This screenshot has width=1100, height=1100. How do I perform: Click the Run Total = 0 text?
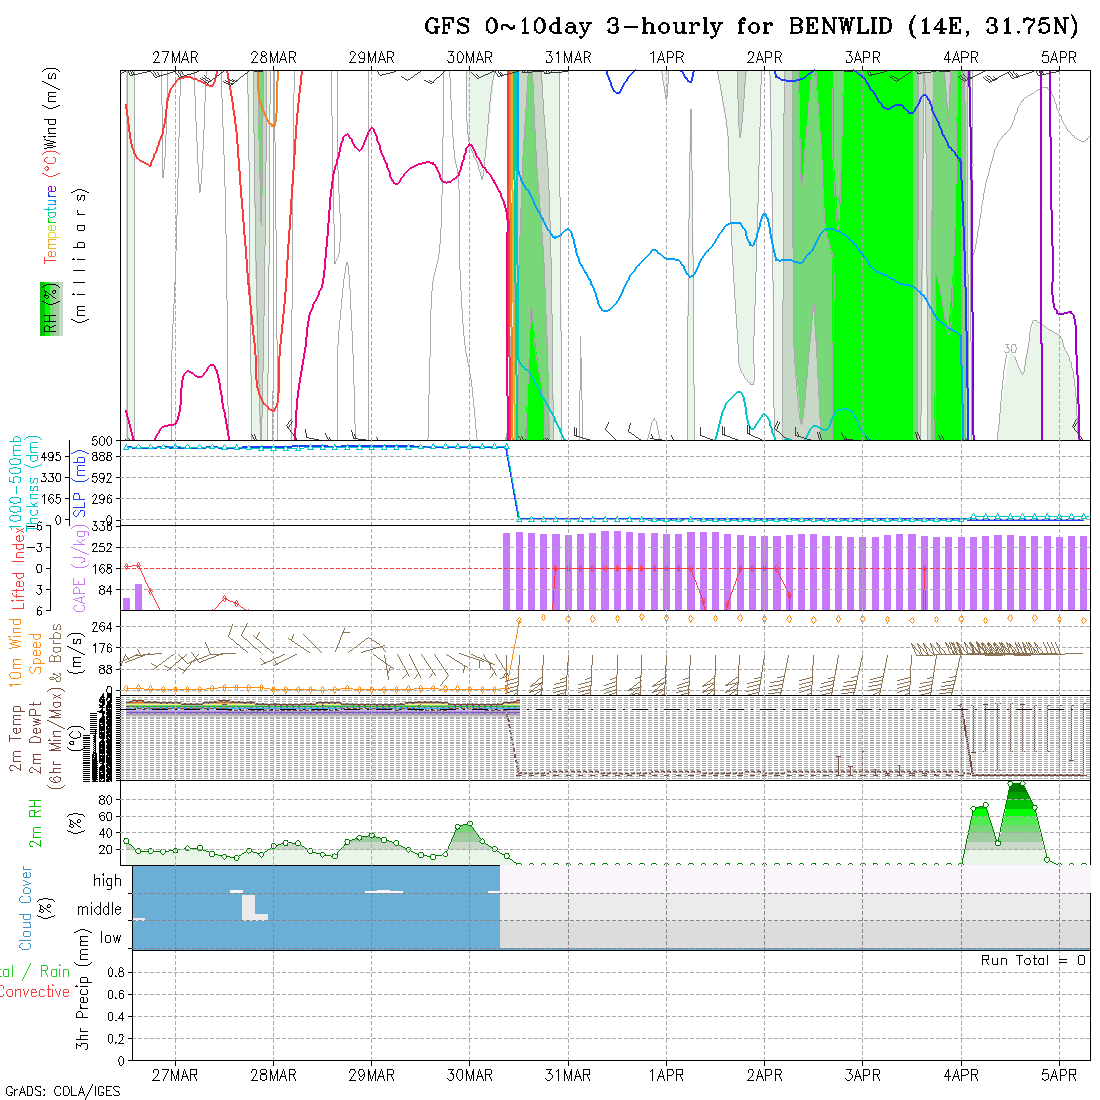coord(1033,960)
